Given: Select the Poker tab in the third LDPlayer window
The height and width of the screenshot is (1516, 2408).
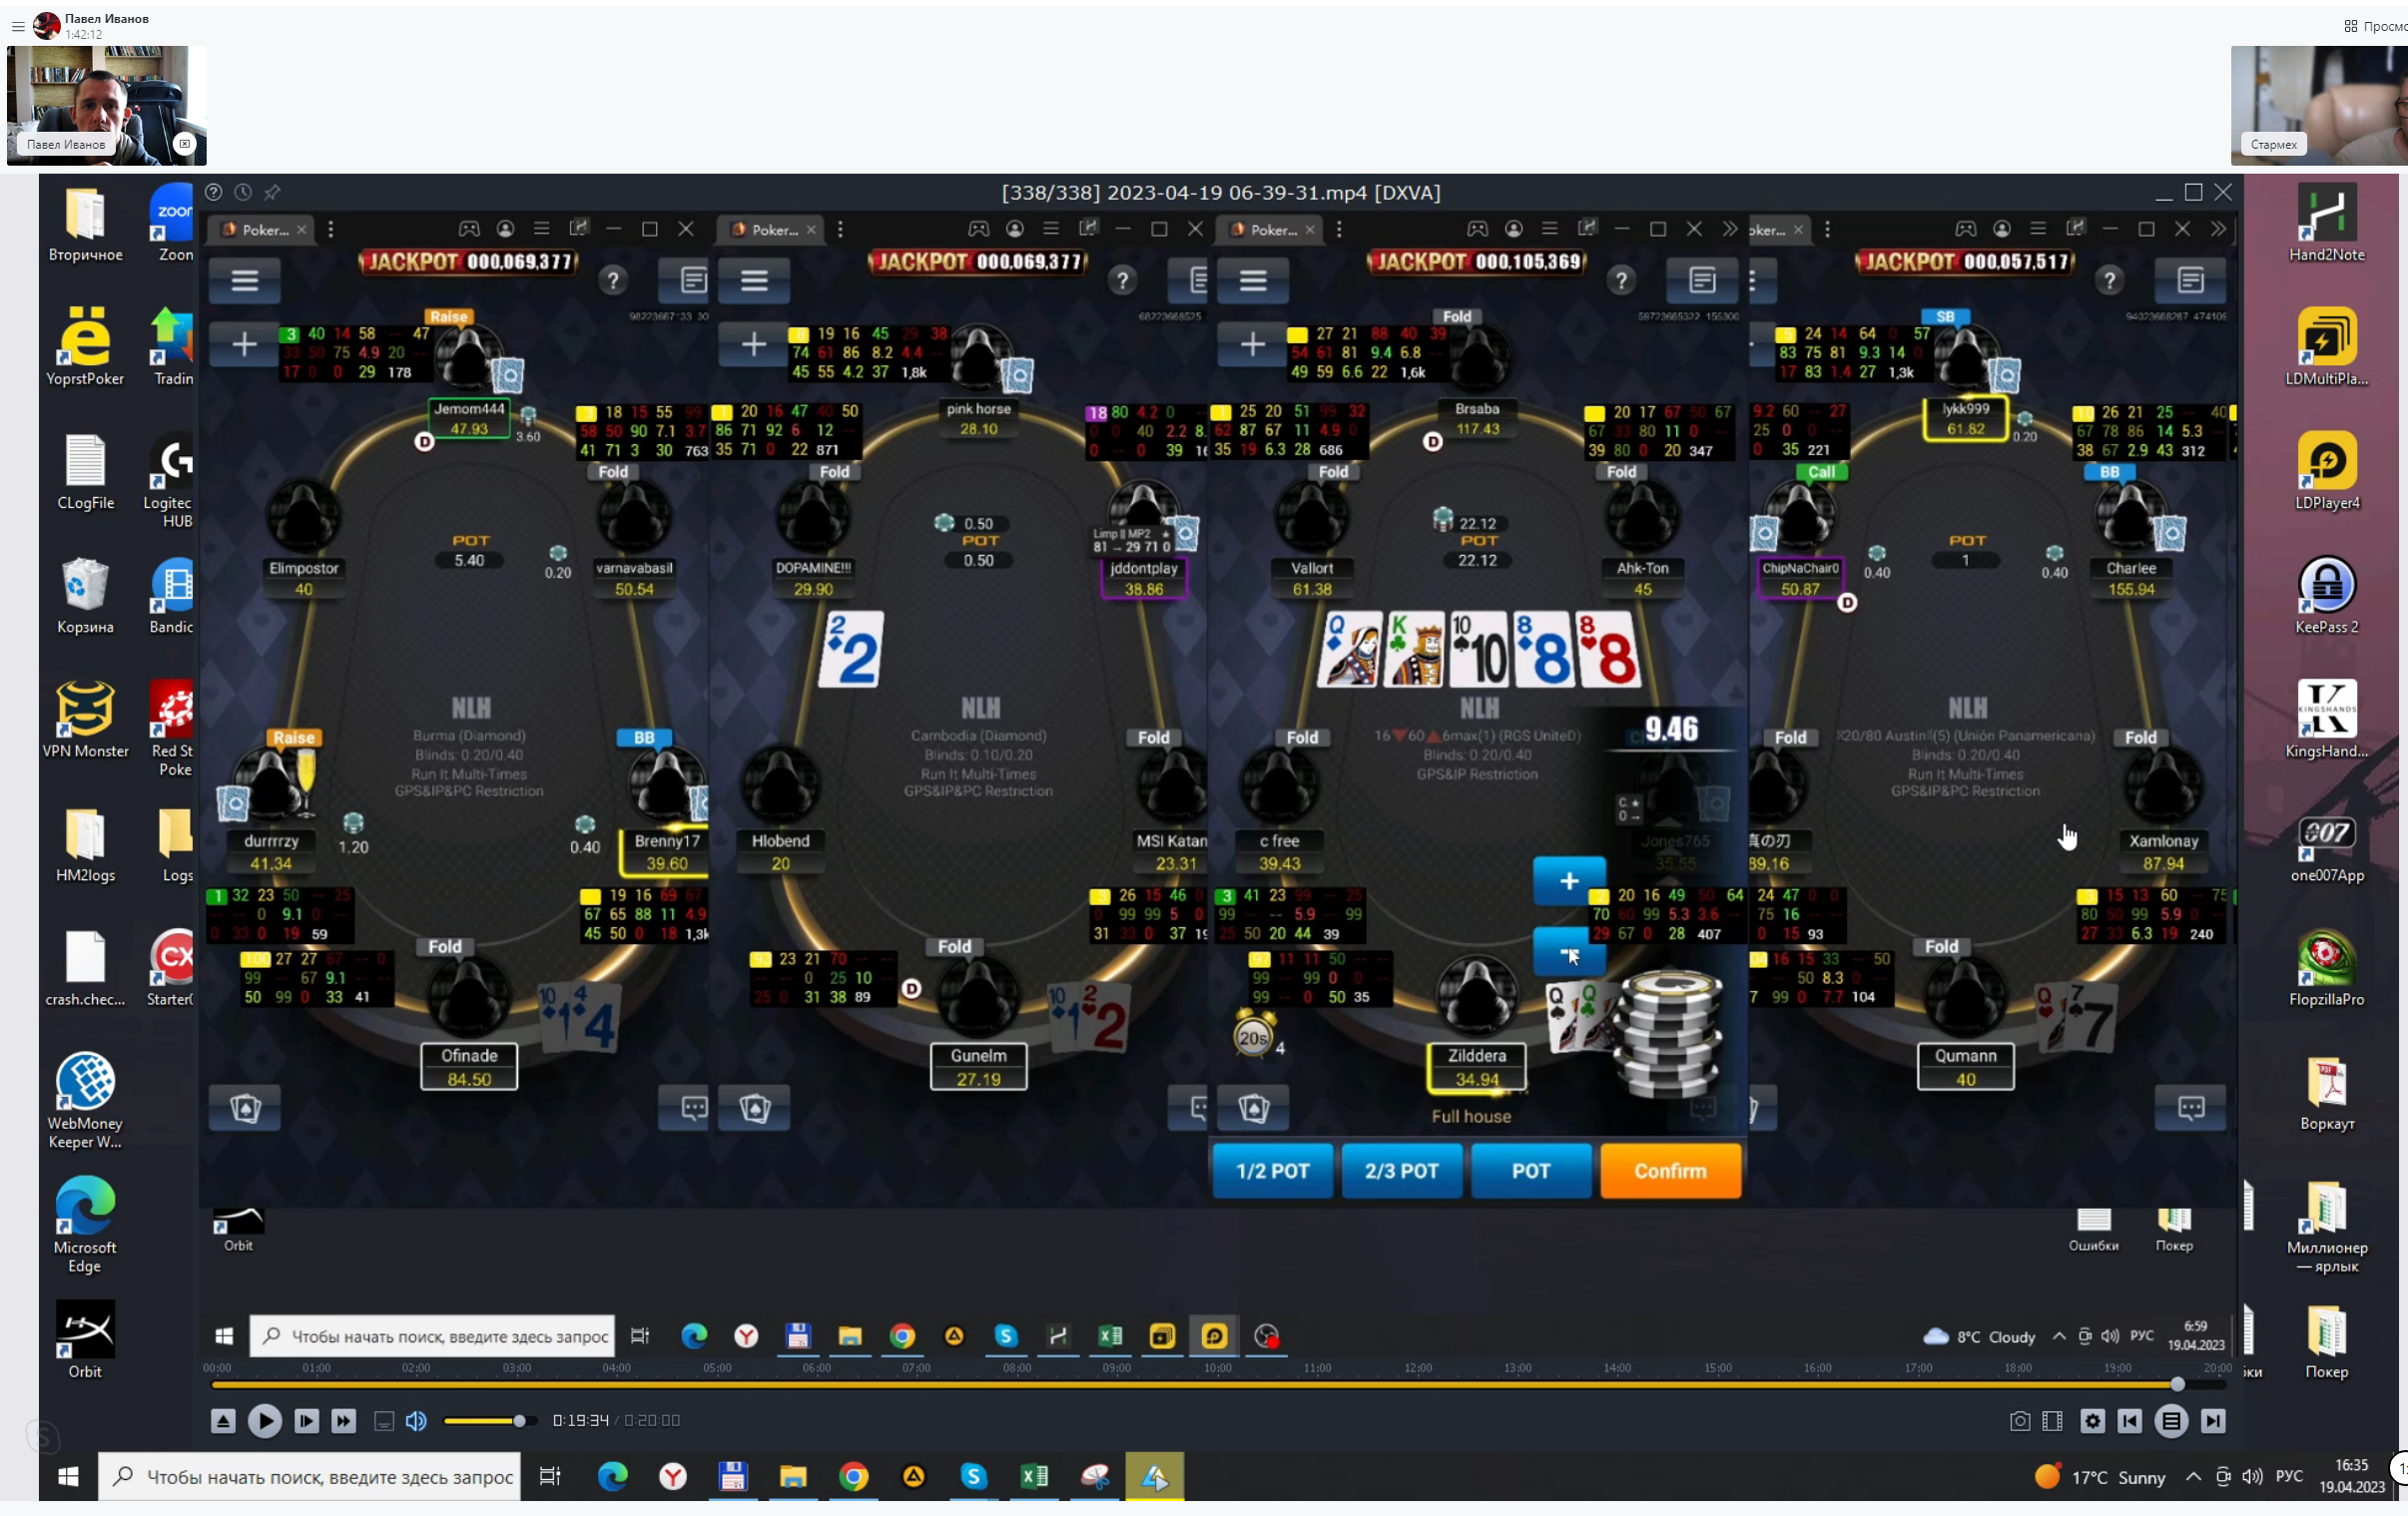Looking at the screenshot, I should 1270,229.
